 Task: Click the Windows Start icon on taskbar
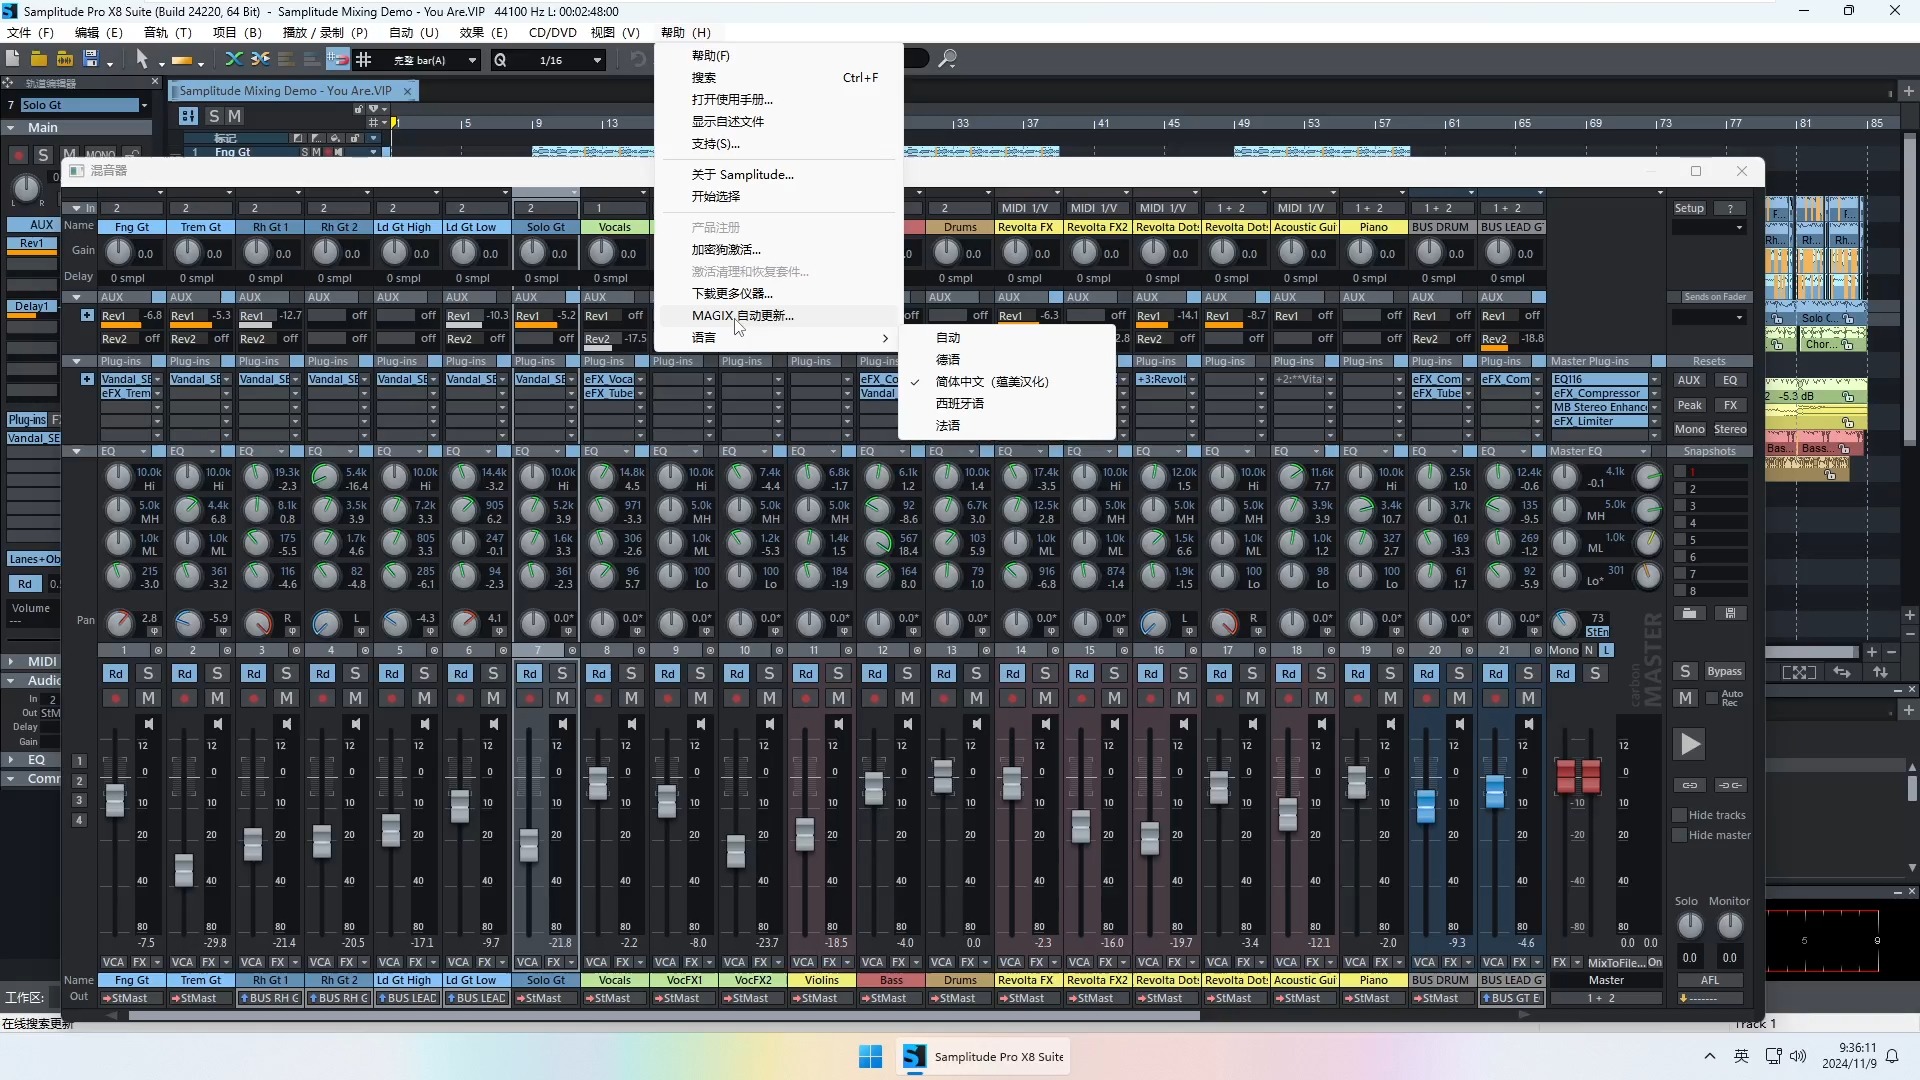870,1057
